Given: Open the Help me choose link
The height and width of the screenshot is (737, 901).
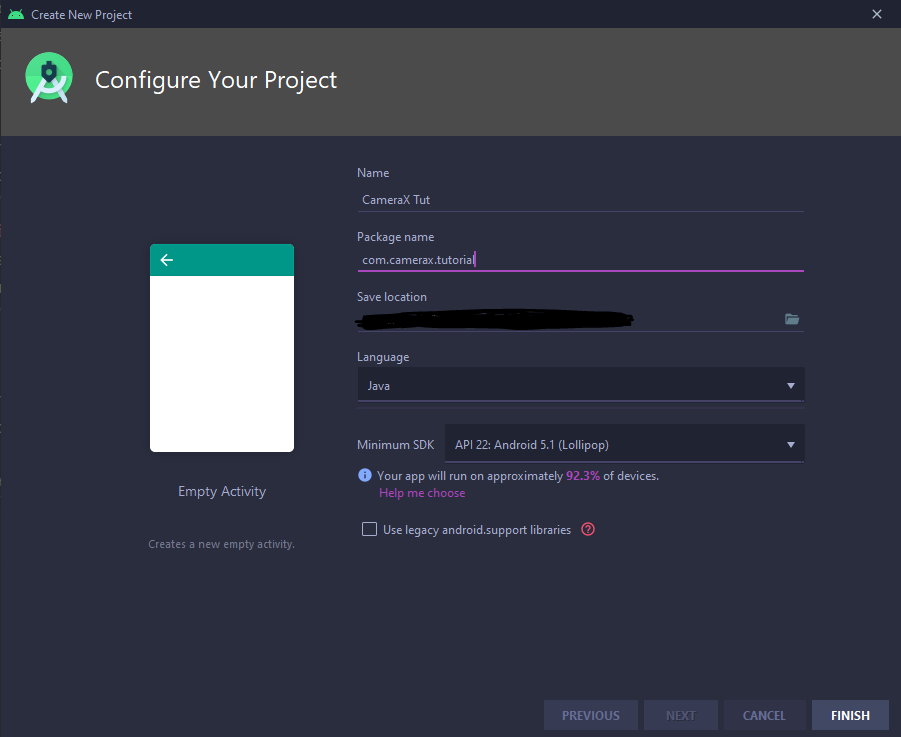Looking at the screenshot, I should [422, 493].
